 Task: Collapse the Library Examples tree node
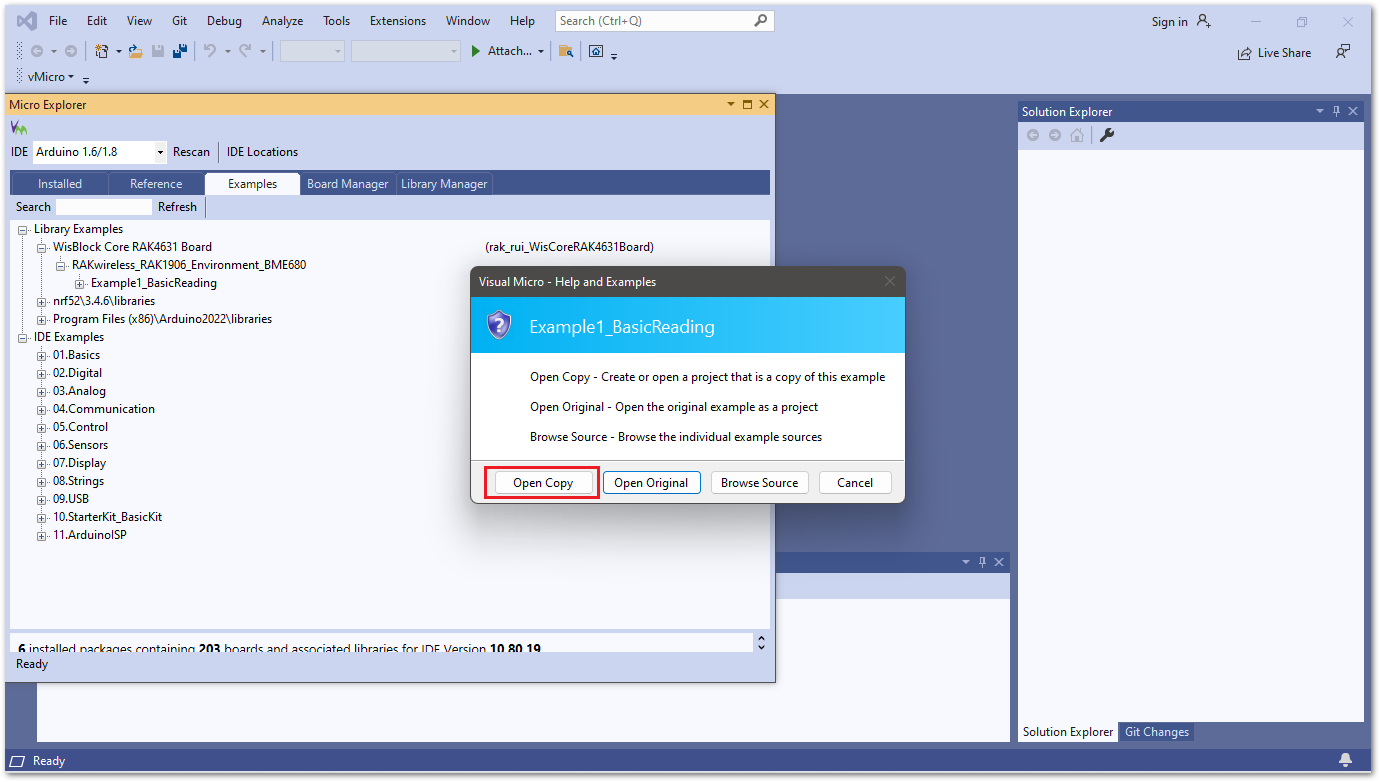coord(23,229)
